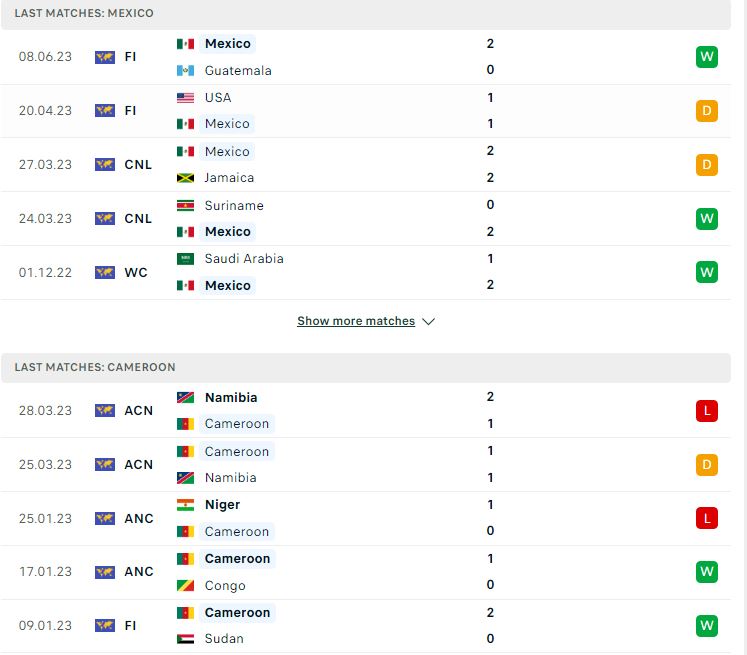Click the Sudan flag icon
Screen dimensions: 747x655
click(185, 639)
